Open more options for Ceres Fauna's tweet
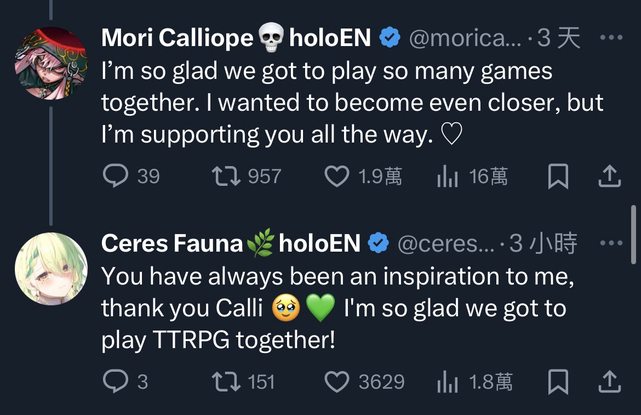Screen dimensions: 641x415 point(608,243)
